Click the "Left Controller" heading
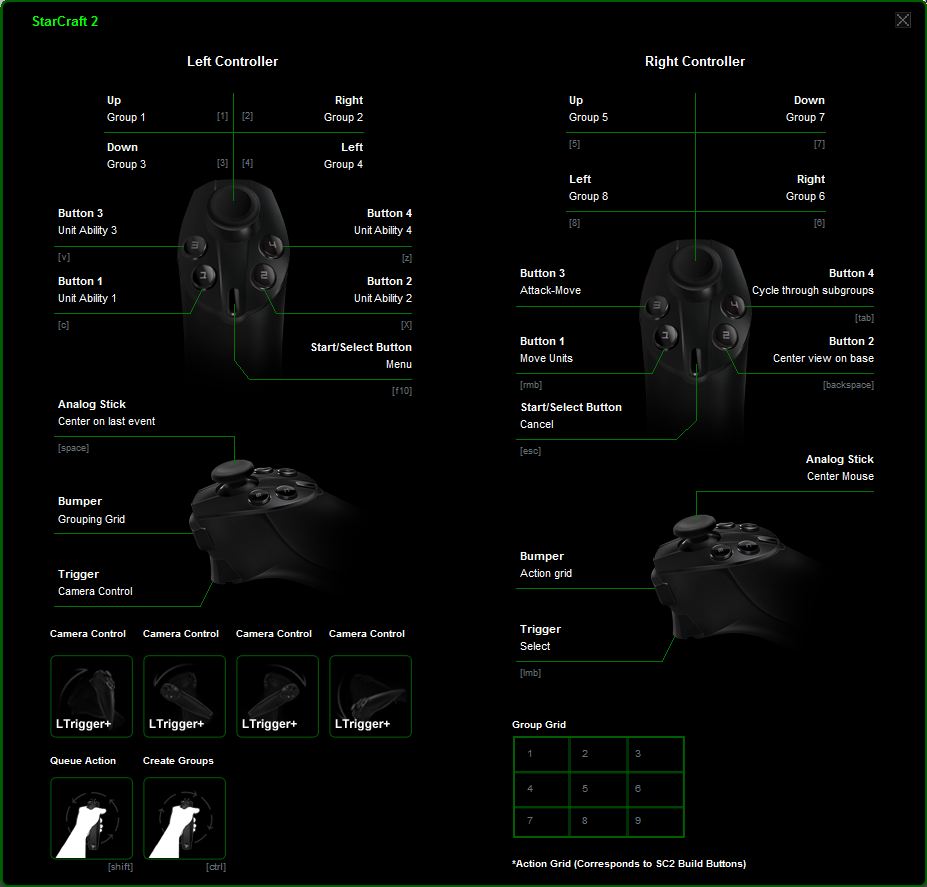 point(232,61)
